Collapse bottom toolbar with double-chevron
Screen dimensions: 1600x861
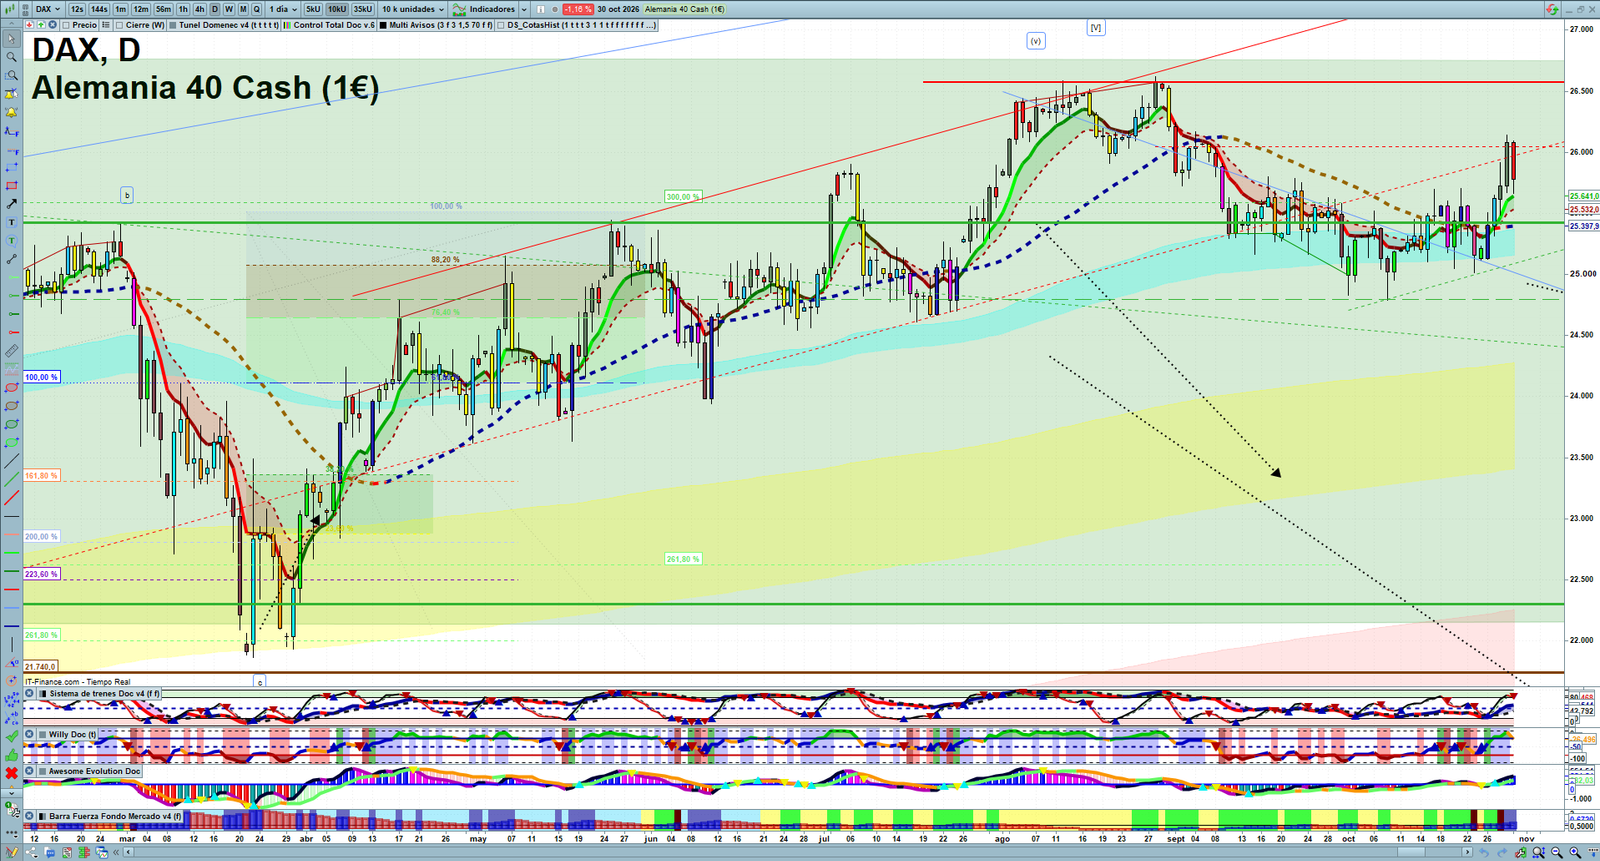tap(116, 852)
